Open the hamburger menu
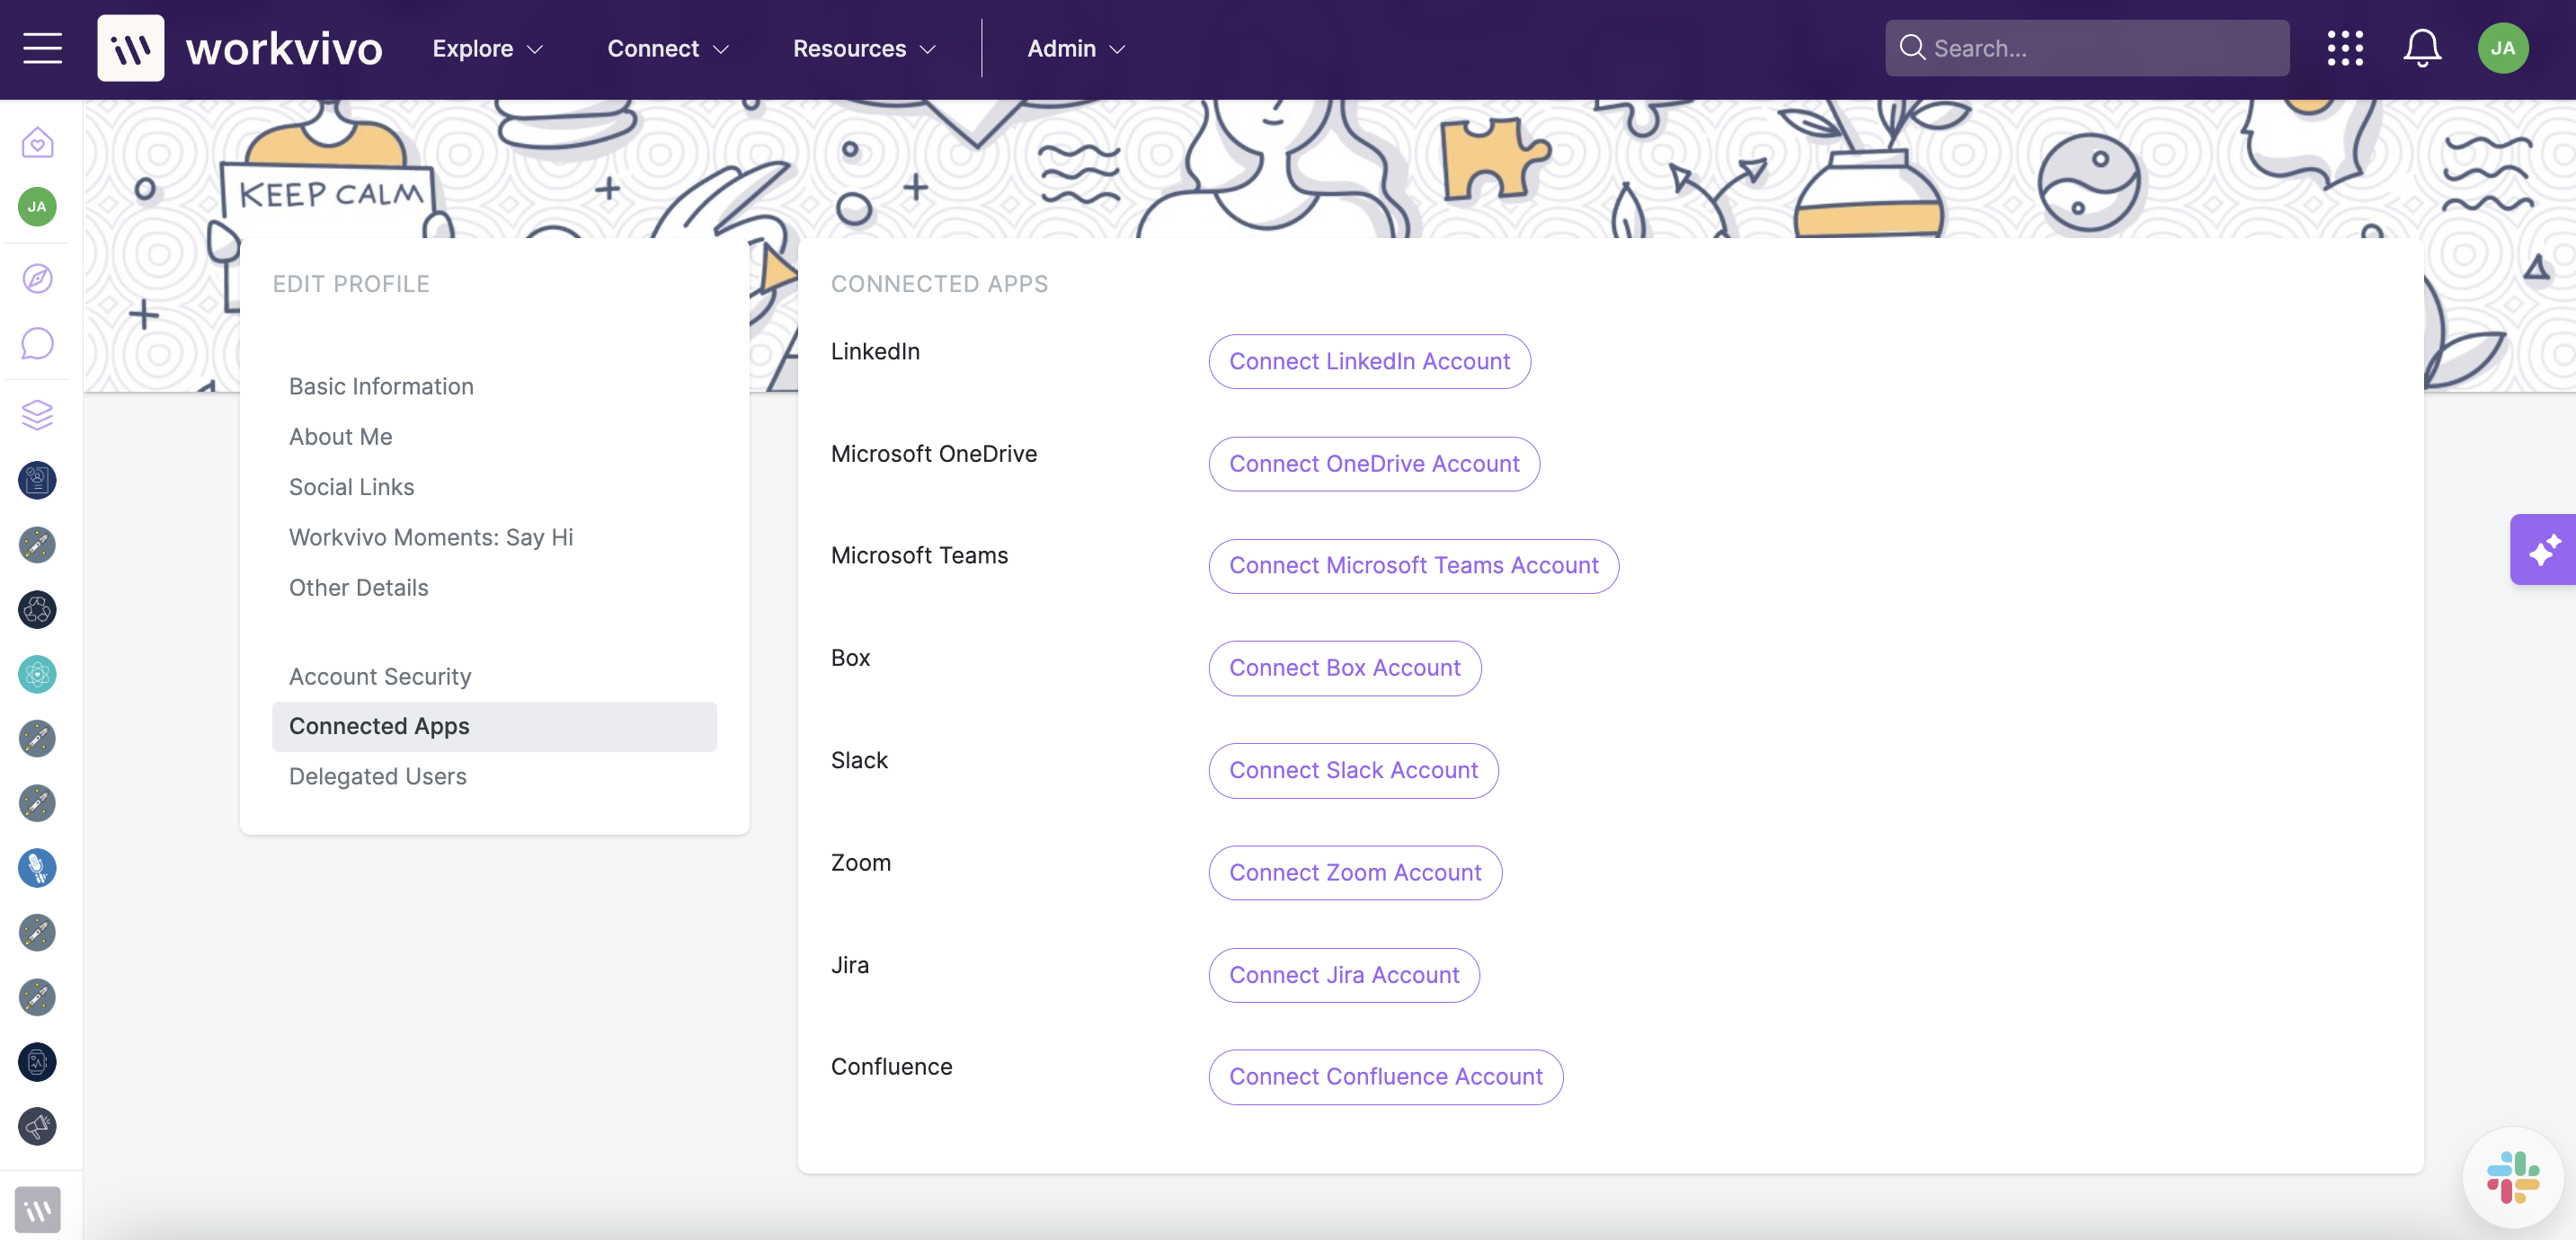 pyautogui.click(x=43, y=48)
